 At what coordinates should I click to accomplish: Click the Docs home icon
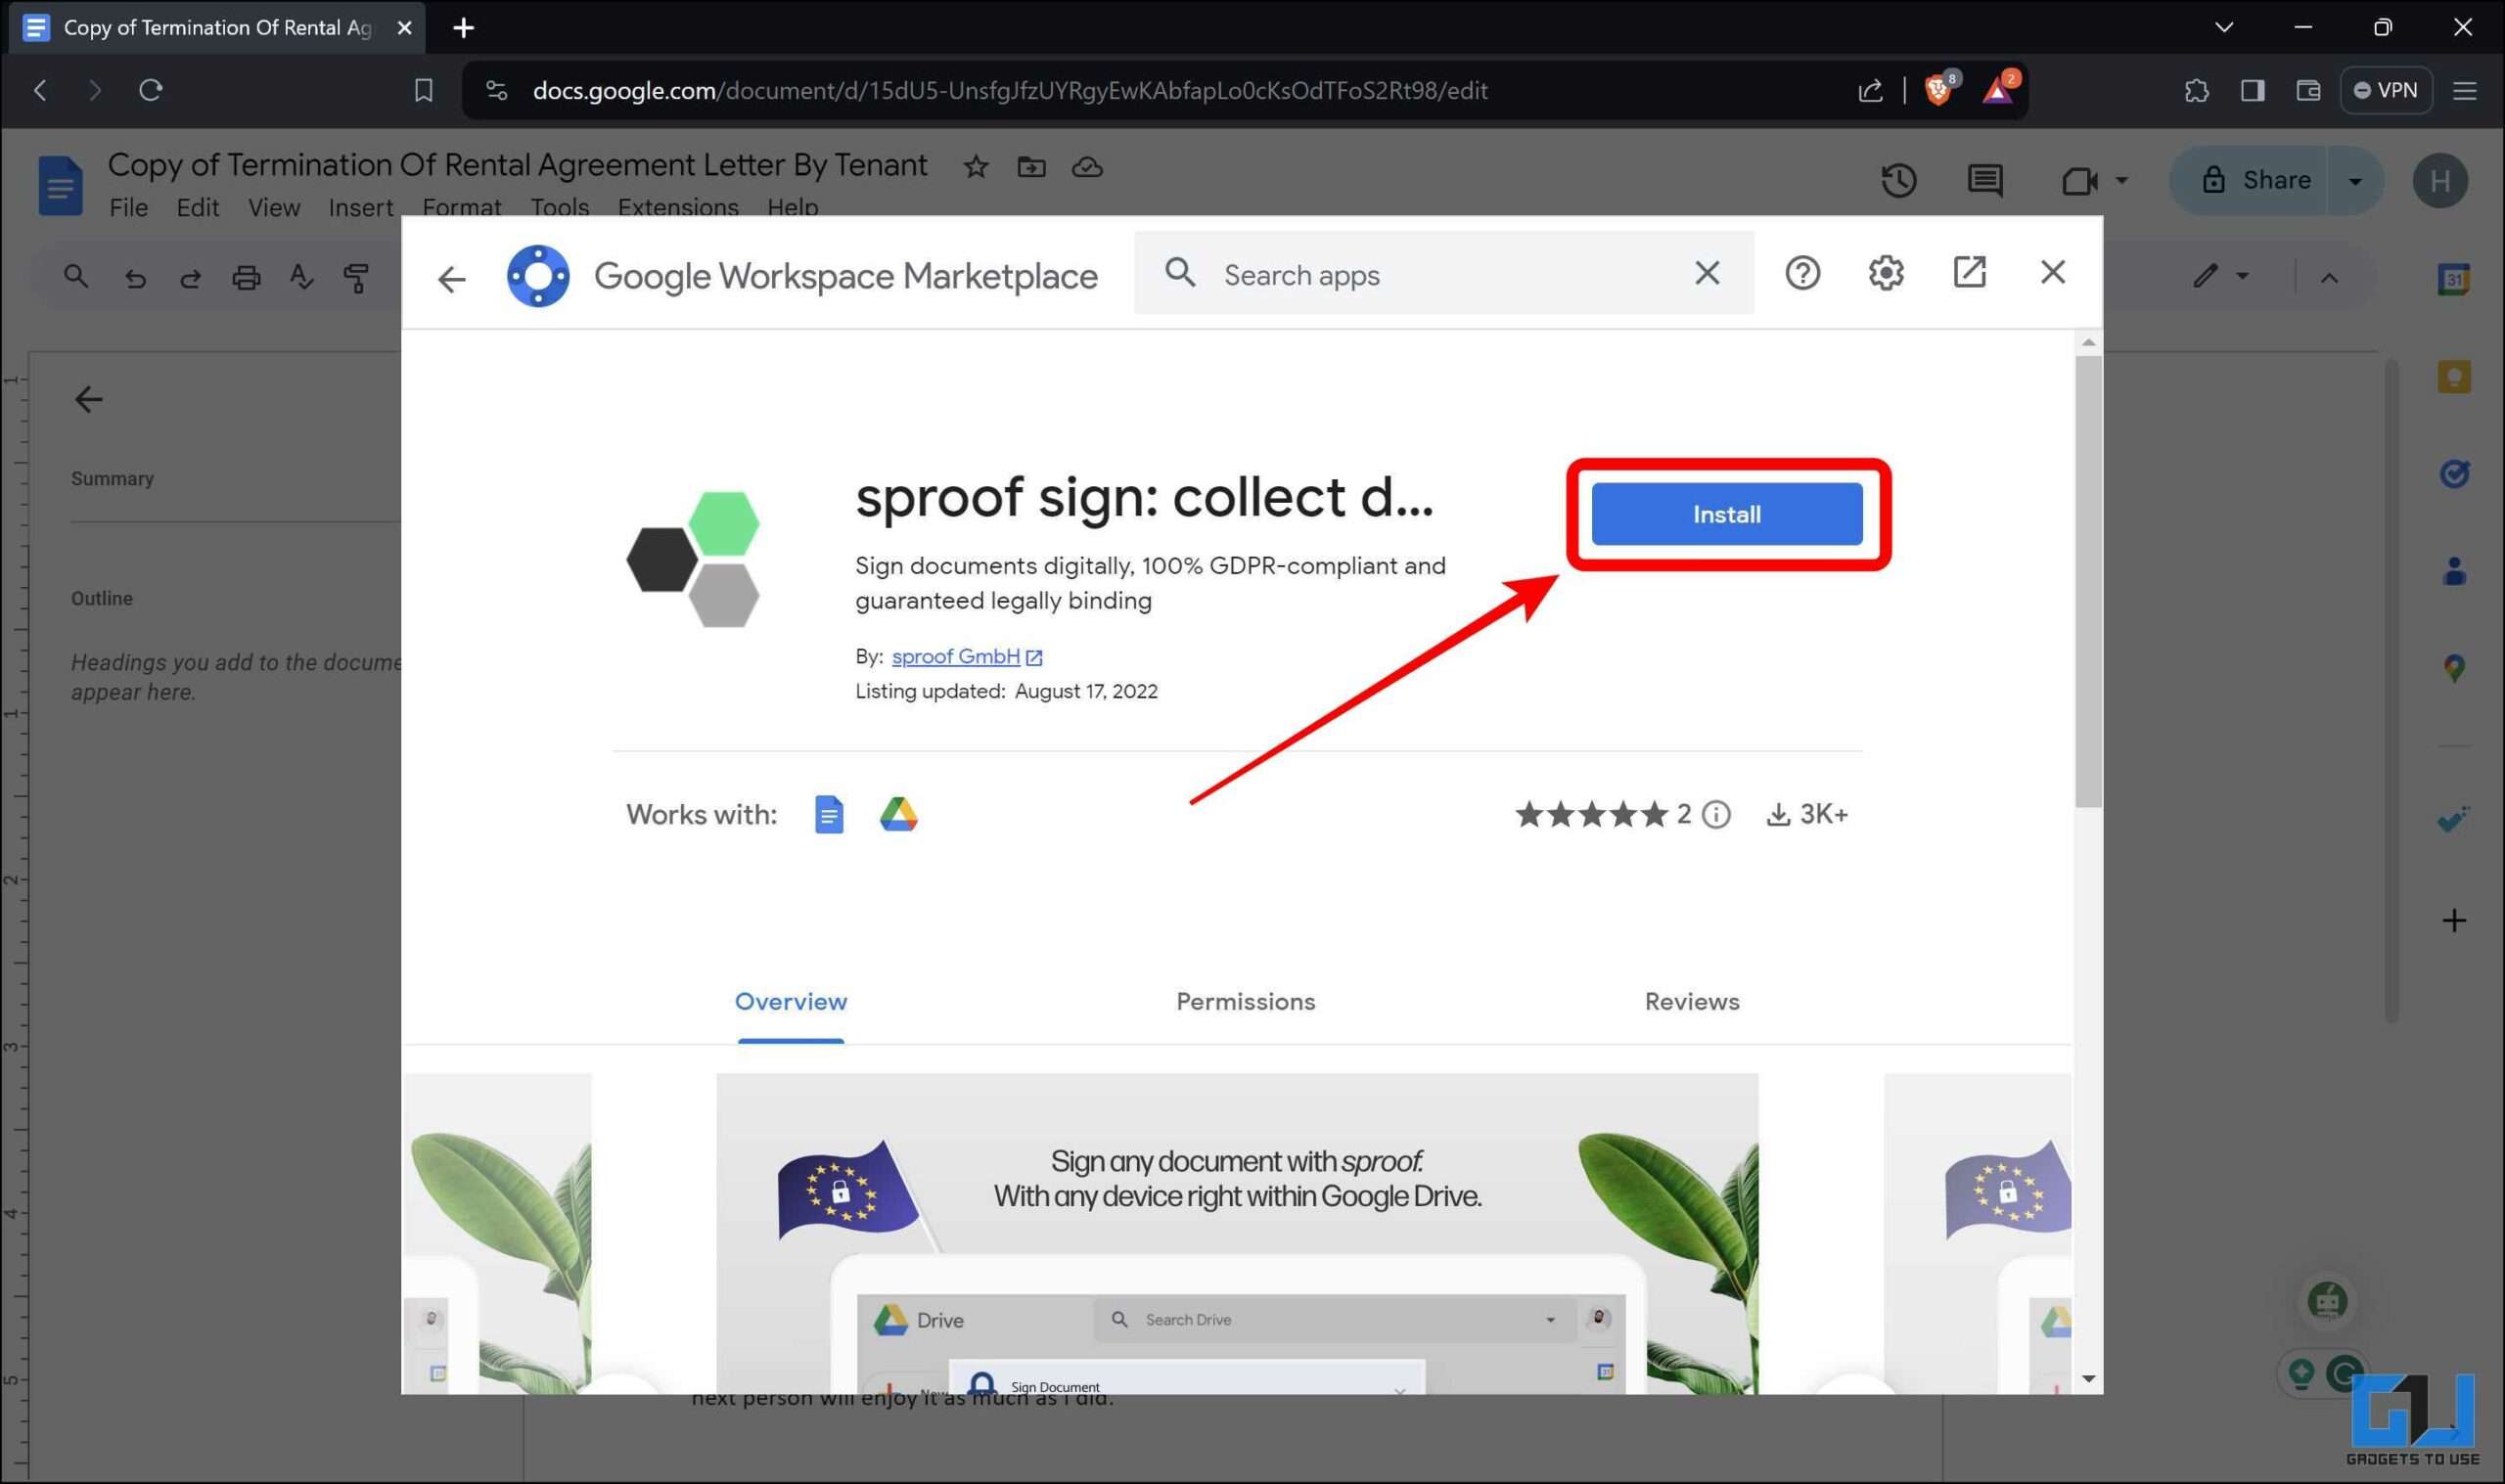[x=59, y=185]
